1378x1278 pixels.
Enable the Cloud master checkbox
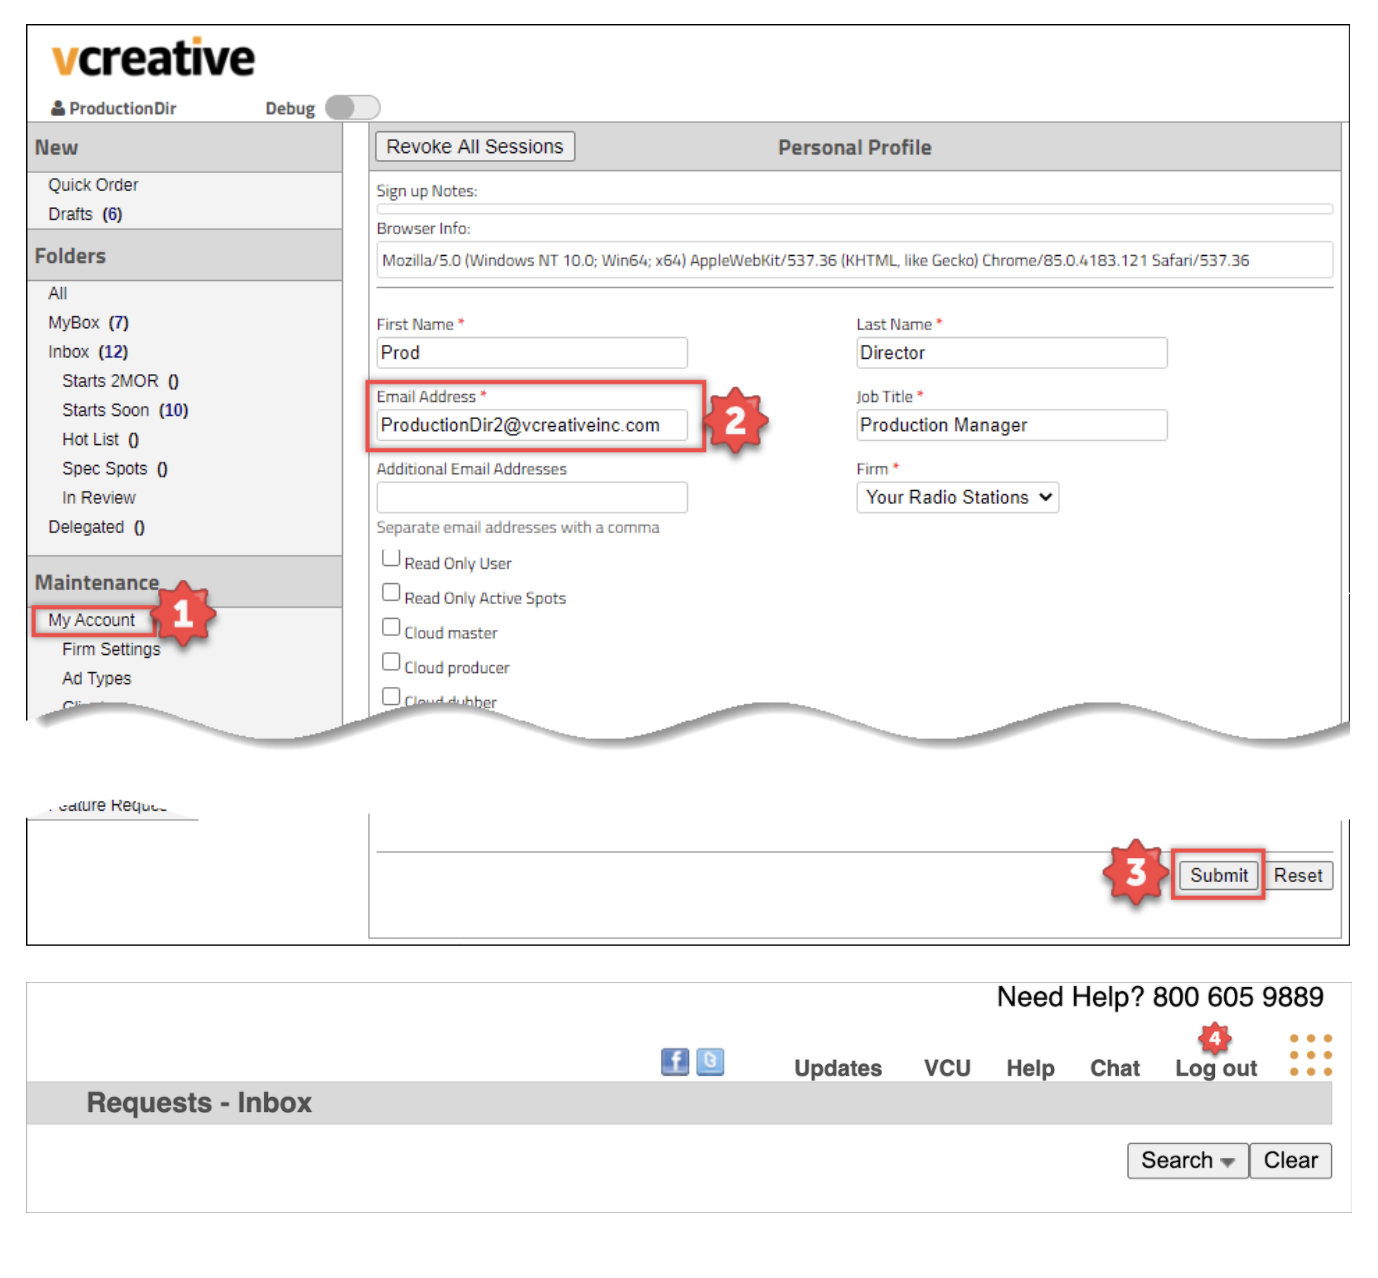point(391,627)
